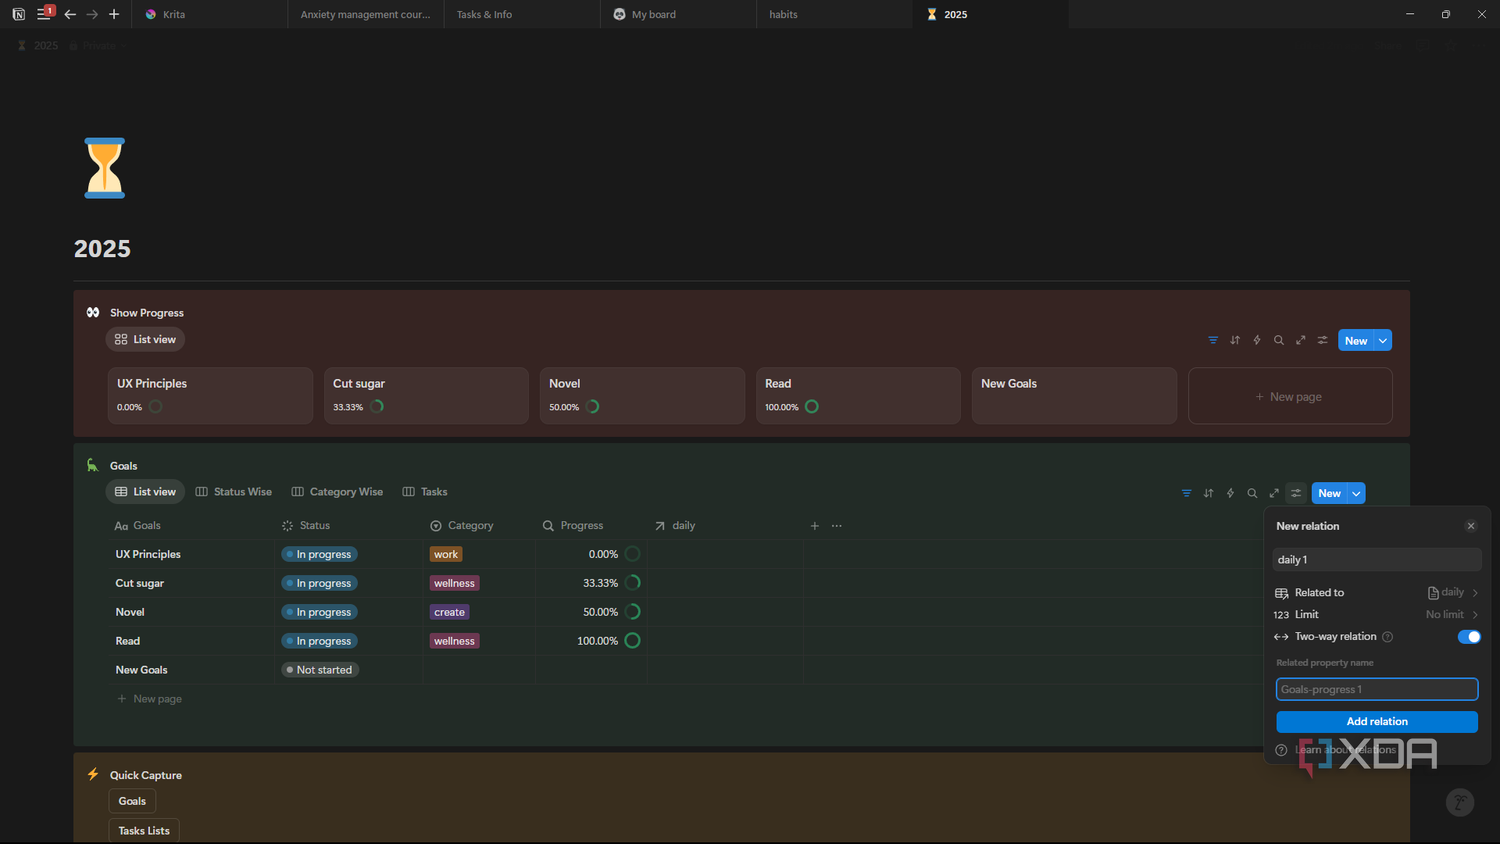Click the Read row progress ring

(632, 641)
